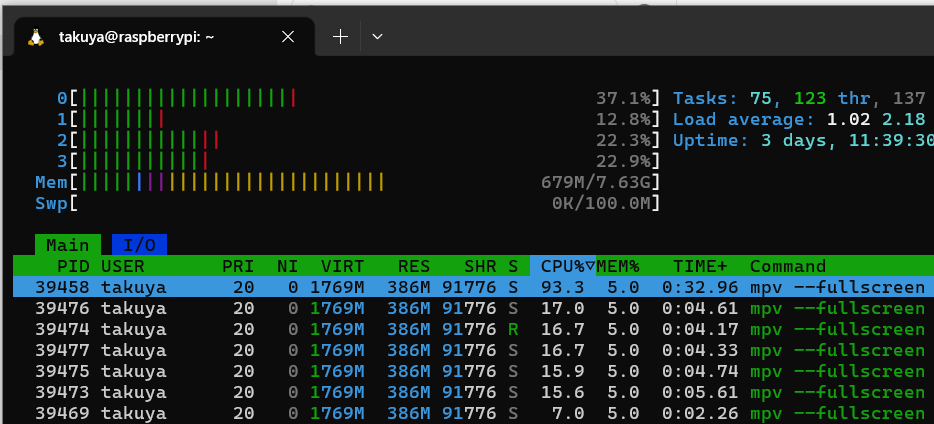Screen dimensions: 934x424
Task: Click the 0:05.61 TIME+ value
Action: (x=700, y=392)
